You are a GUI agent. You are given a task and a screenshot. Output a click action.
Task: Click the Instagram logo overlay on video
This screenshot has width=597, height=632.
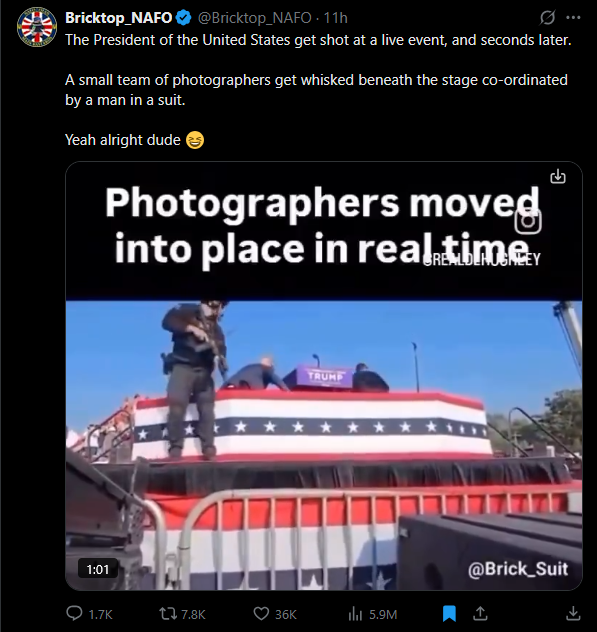(528, 221)
